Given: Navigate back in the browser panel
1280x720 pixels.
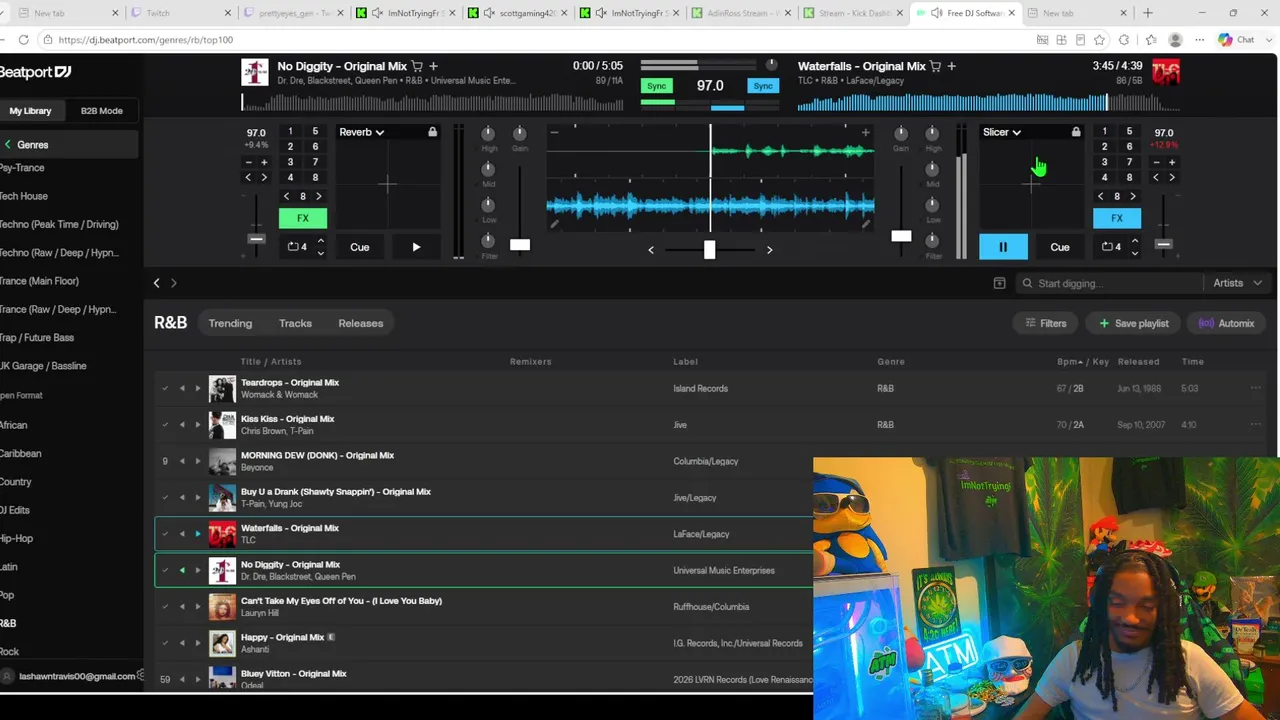Looking at the screenshot, I should [x=157, y=284].
